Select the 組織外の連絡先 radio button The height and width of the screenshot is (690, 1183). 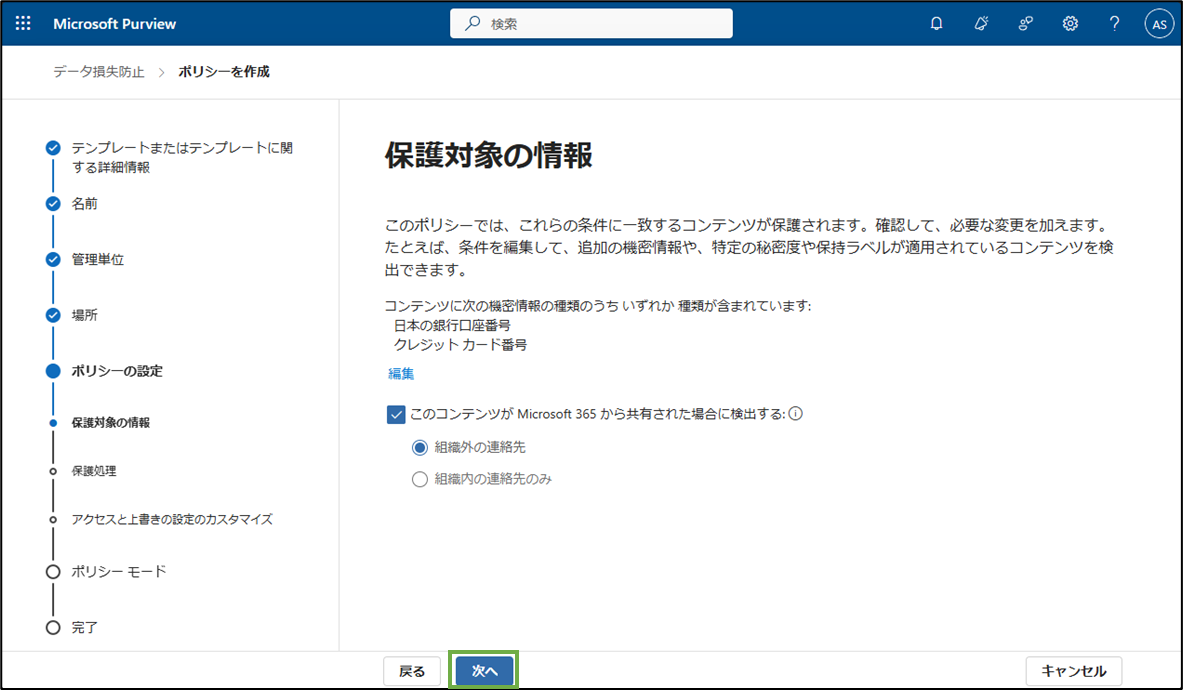[419, 448]
